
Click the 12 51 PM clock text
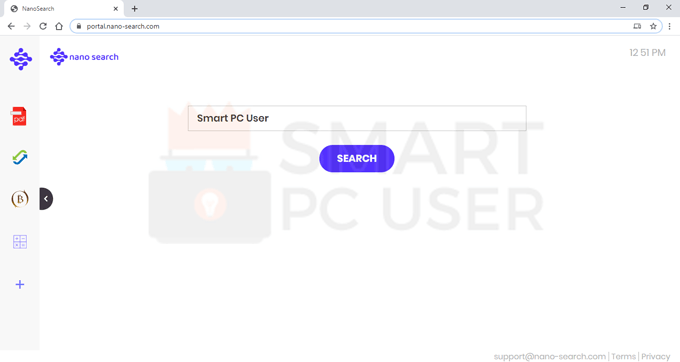tap(647, 53)
